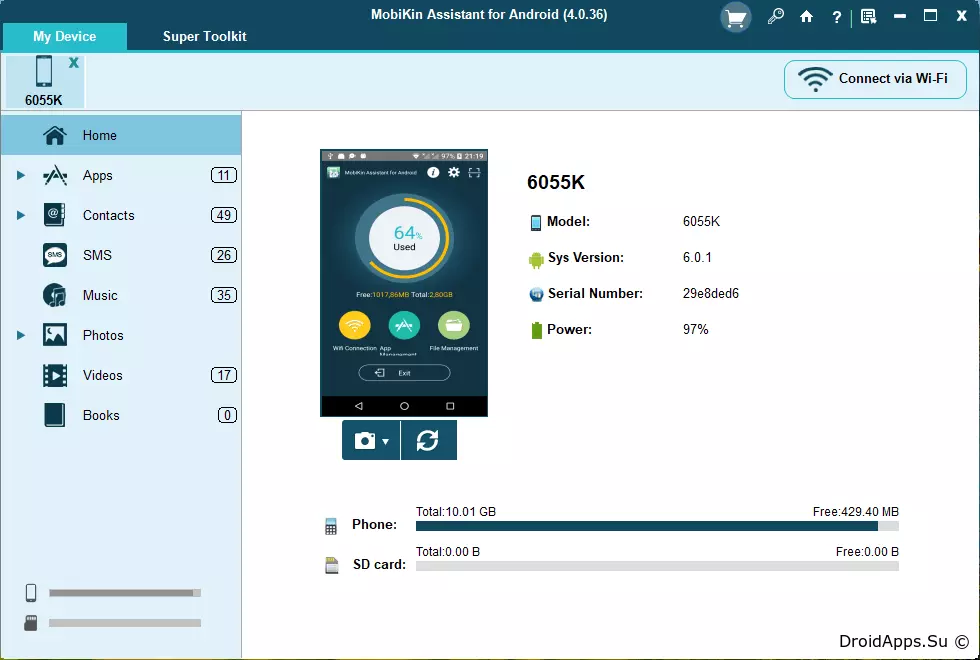Click the fullscreen icon in phone preview

coord(474,172)
